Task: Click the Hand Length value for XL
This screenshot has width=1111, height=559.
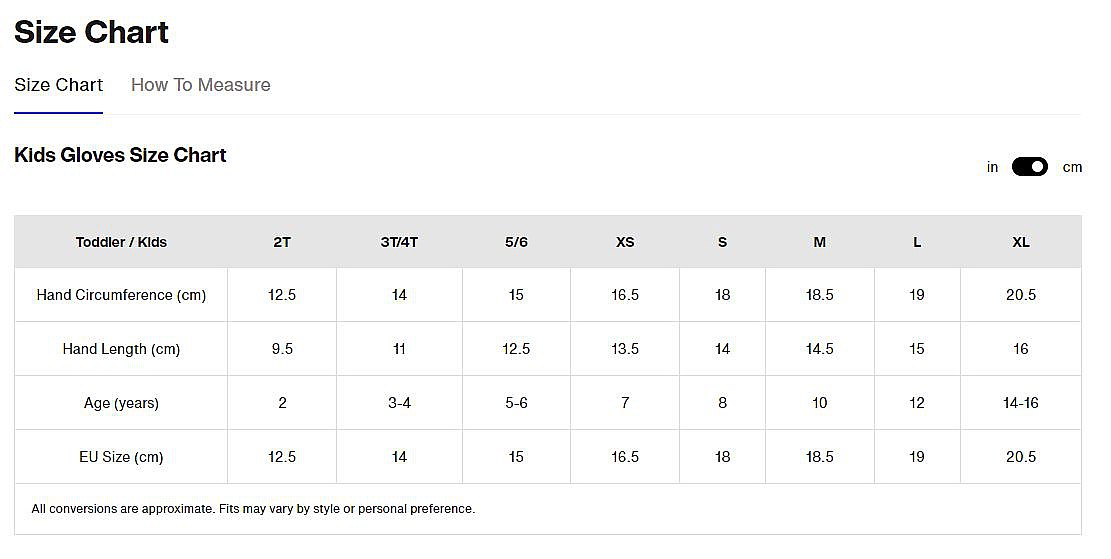Action: [x=1020, y=349]
